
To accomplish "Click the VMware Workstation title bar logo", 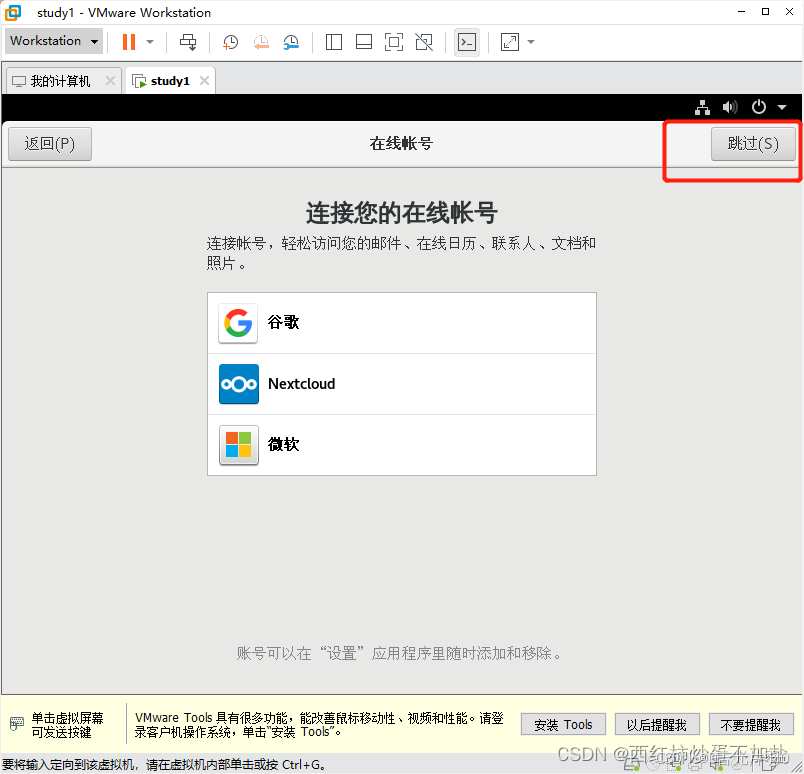I will pyautogui.click(x=13, y=13).
